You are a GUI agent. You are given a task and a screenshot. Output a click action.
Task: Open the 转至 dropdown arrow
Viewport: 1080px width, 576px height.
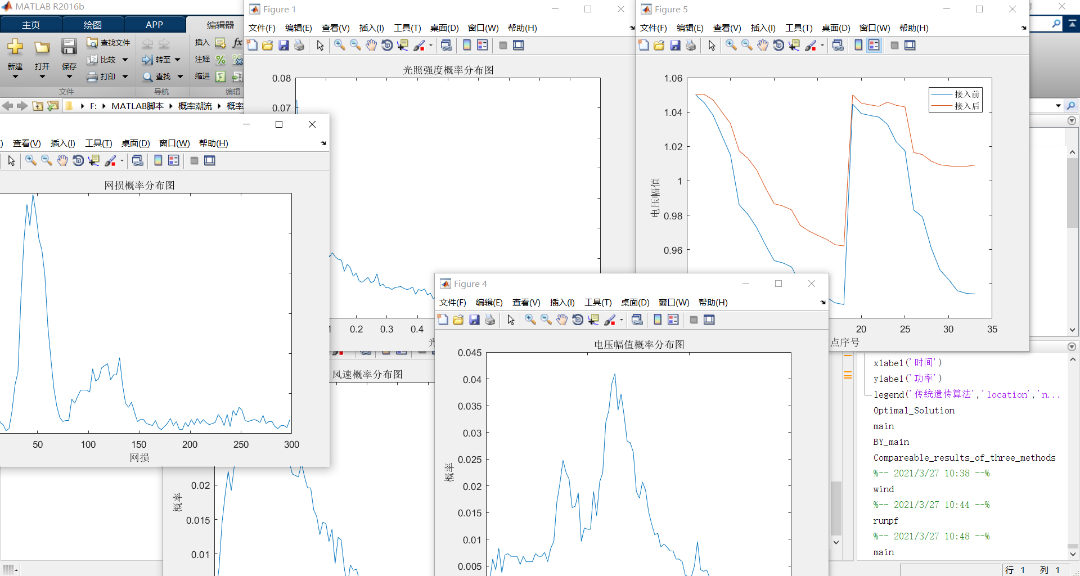pos(178,60)
